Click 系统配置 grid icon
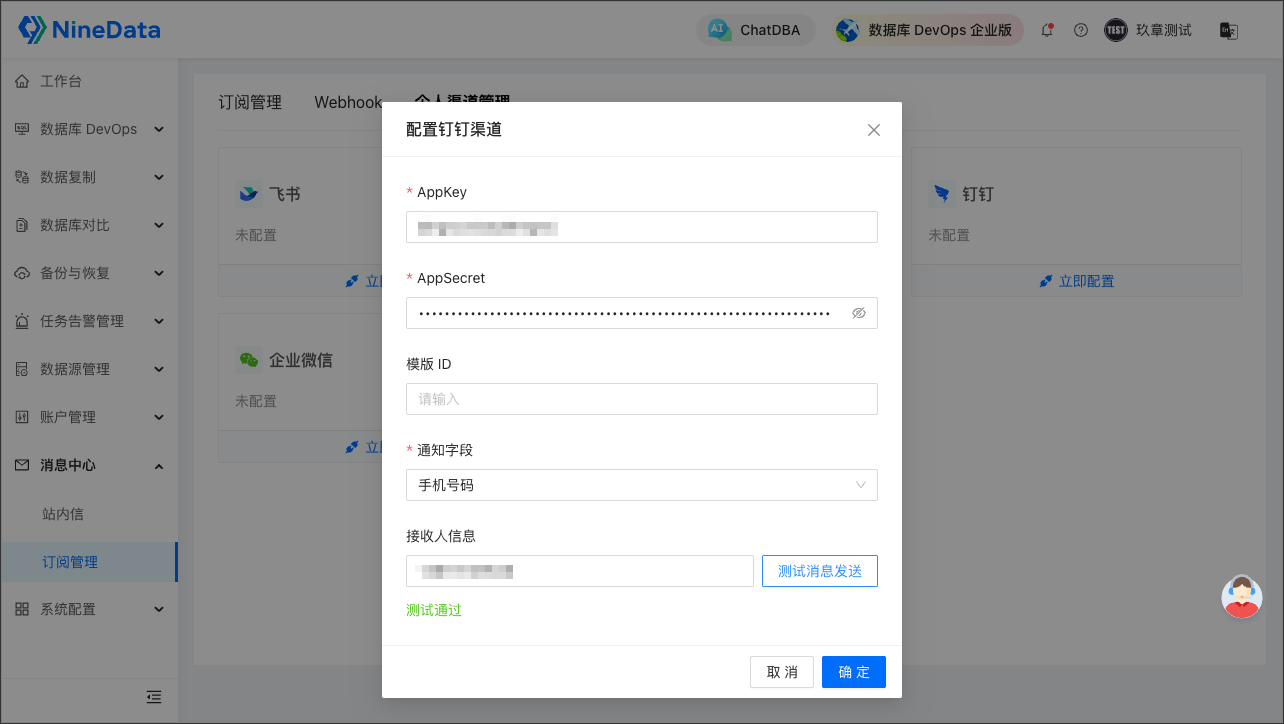 [x=22, y=609]
